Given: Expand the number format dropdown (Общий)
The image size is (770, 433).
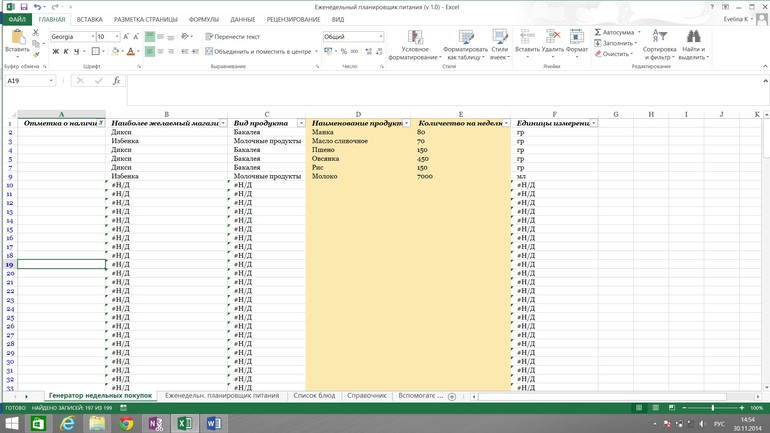Looking at the screenshot, I should coord(380,37).
